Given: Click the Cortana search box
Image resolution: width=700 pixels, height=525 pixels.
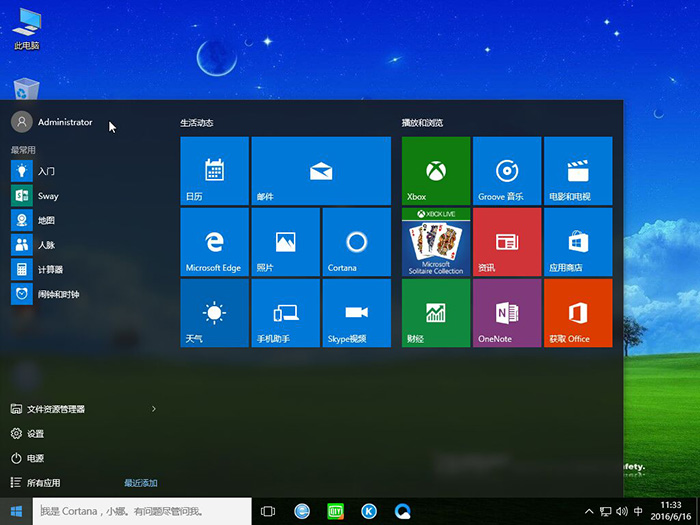Looking at the screenshot, I should click(x=140, y=511).
